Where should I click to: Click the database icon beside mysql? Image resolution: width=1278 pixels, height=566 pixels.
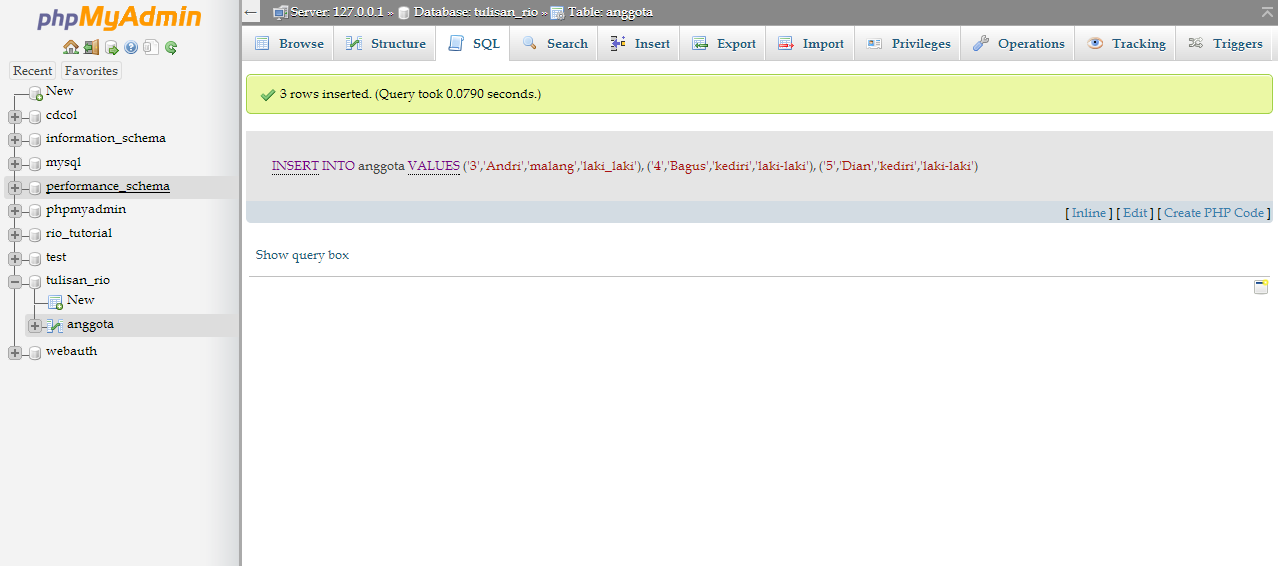click(x=35, y=163)
